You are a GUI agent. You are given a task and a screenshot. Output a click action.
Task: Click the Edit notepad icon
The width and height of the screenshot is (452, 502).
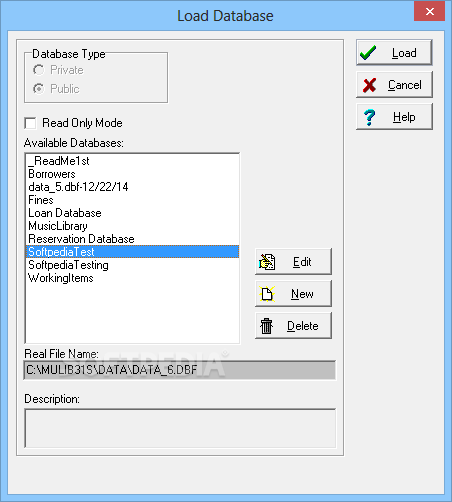pos(267,262)
